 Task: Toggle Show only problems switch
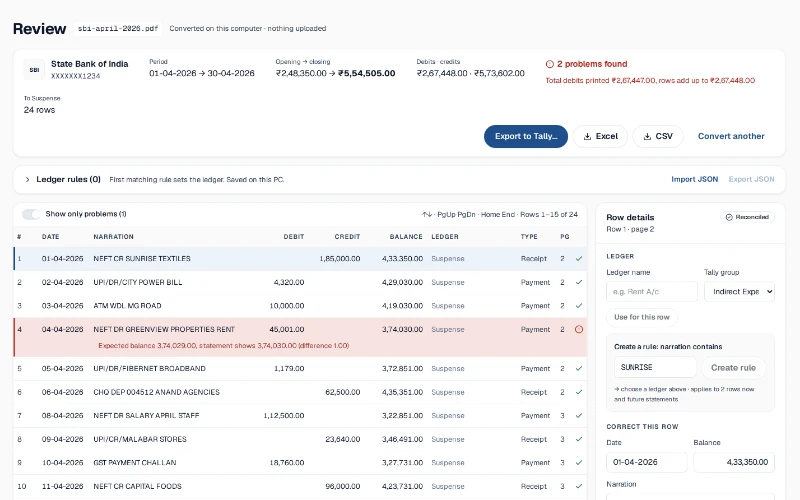point(31,214)
